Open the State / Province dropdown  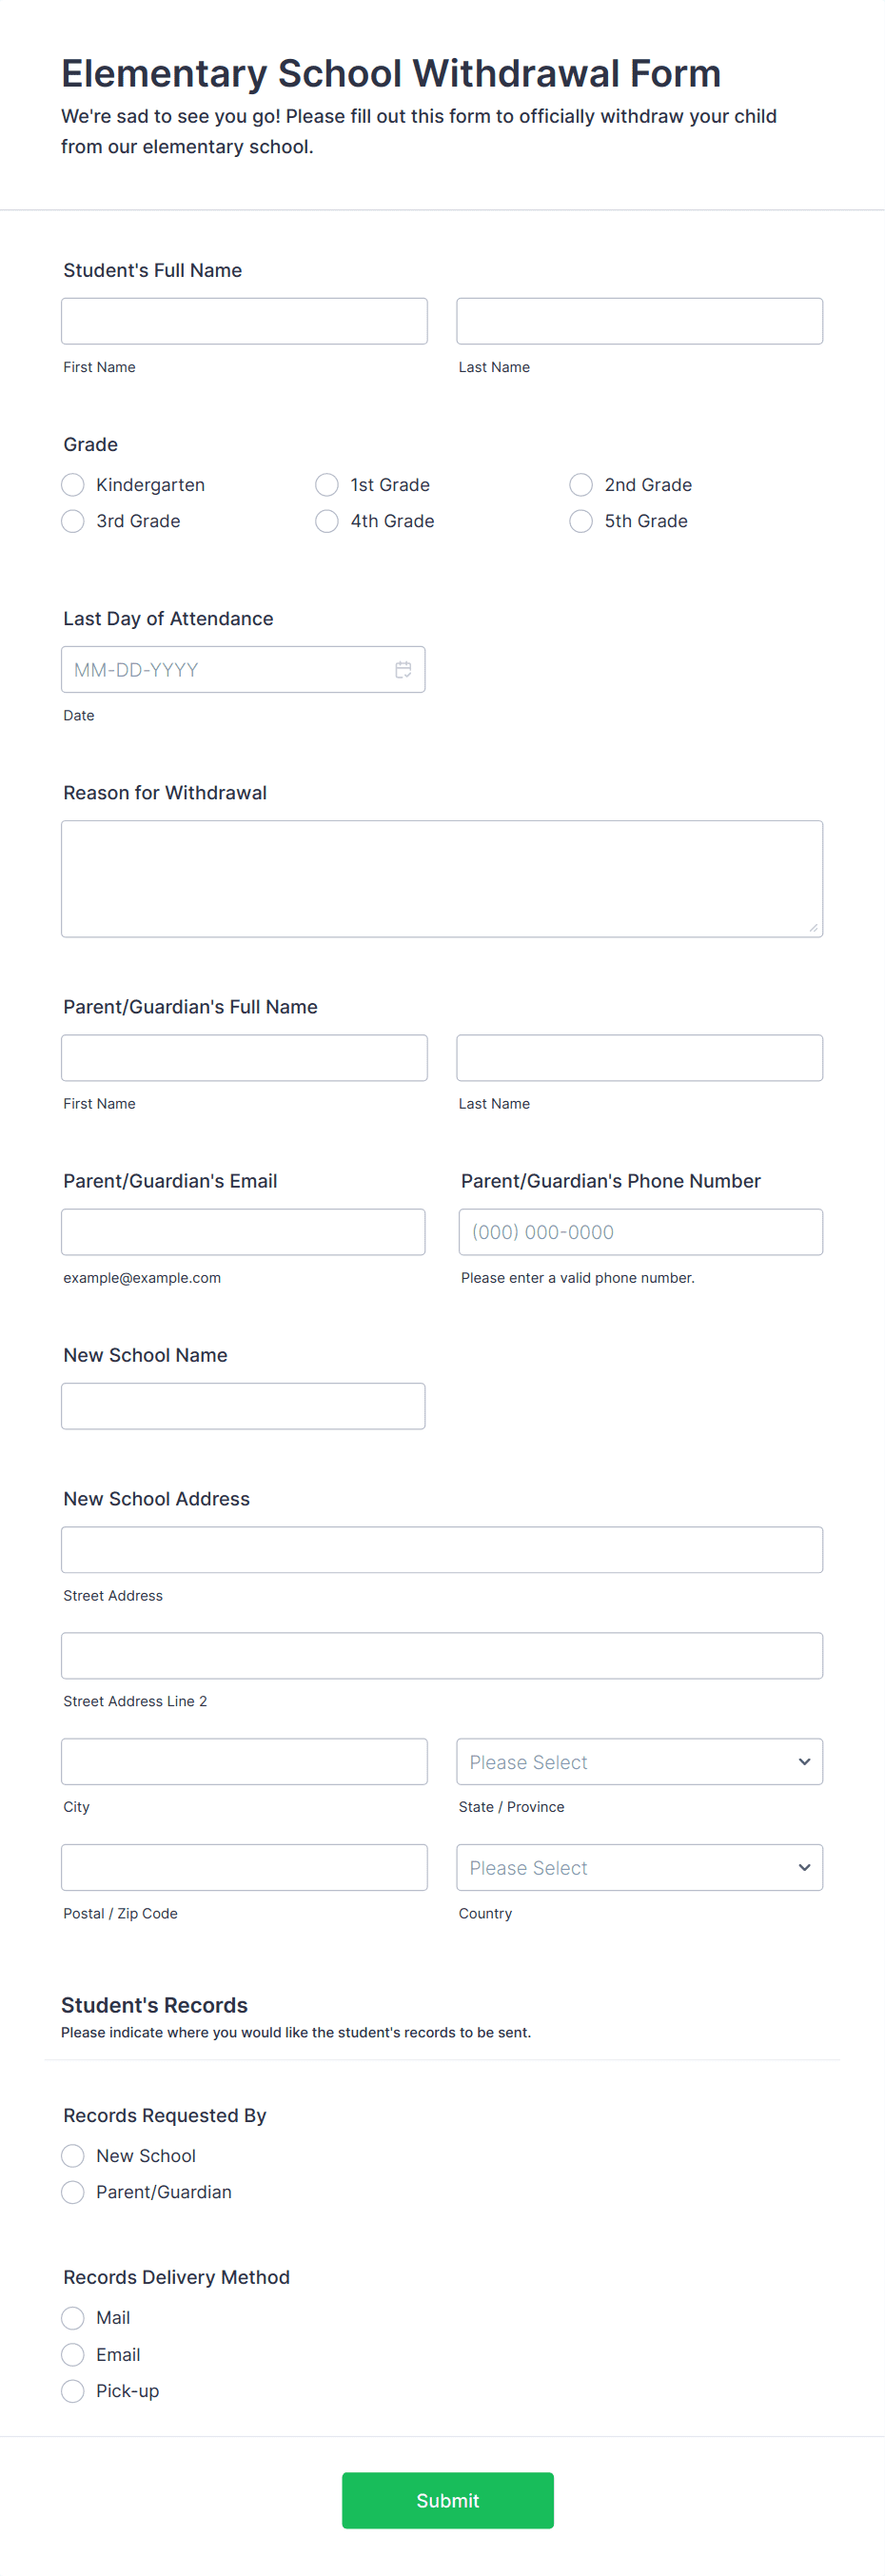(x=639, y=1761)
